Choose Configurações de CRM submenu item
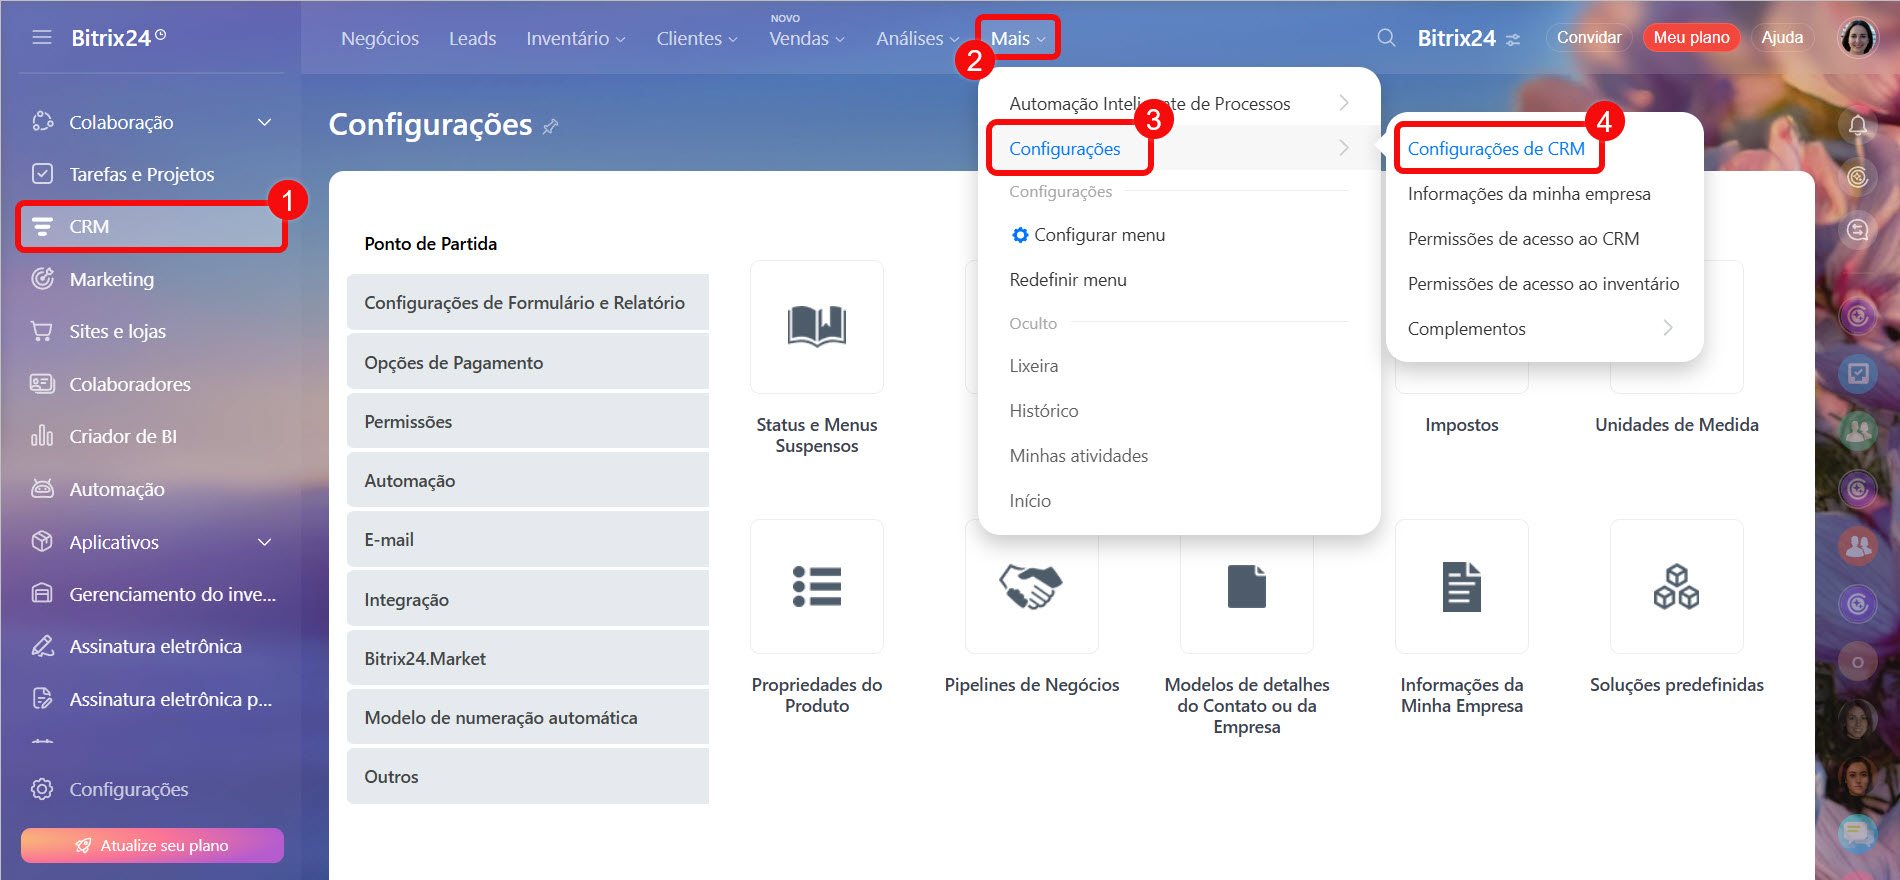 (1496, 149)
